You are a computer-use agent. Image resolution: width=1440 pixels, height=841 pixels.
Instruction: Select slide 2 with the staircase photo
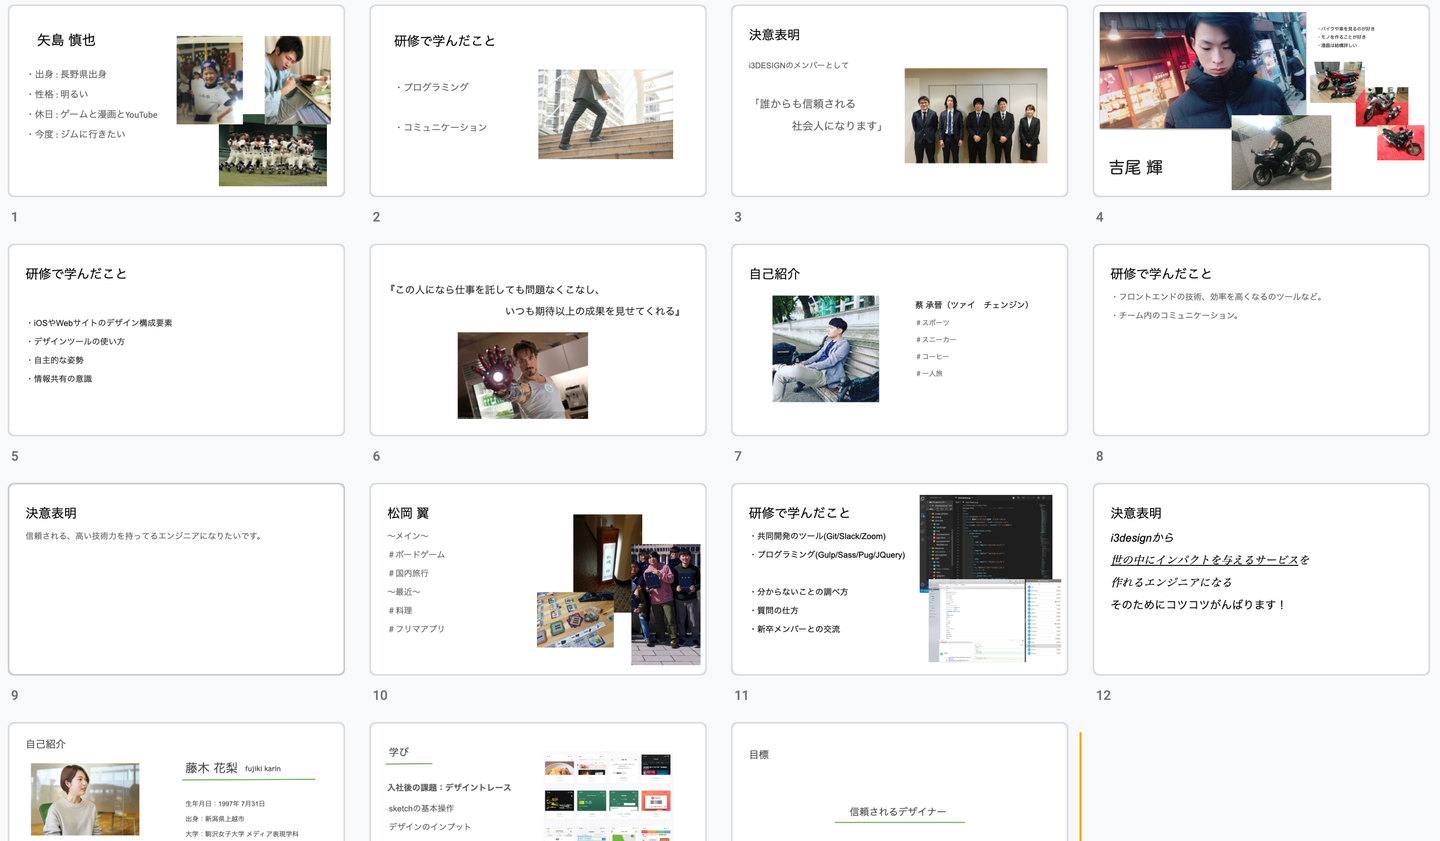click(x=538, y=101)
